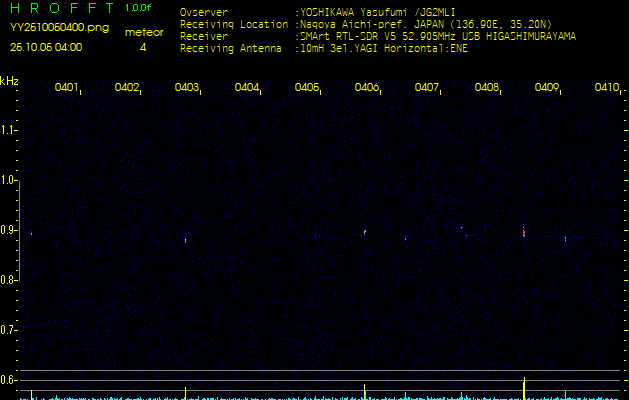Click the HROFFT title text
This screenshot has height=400, width=629.
62,8
